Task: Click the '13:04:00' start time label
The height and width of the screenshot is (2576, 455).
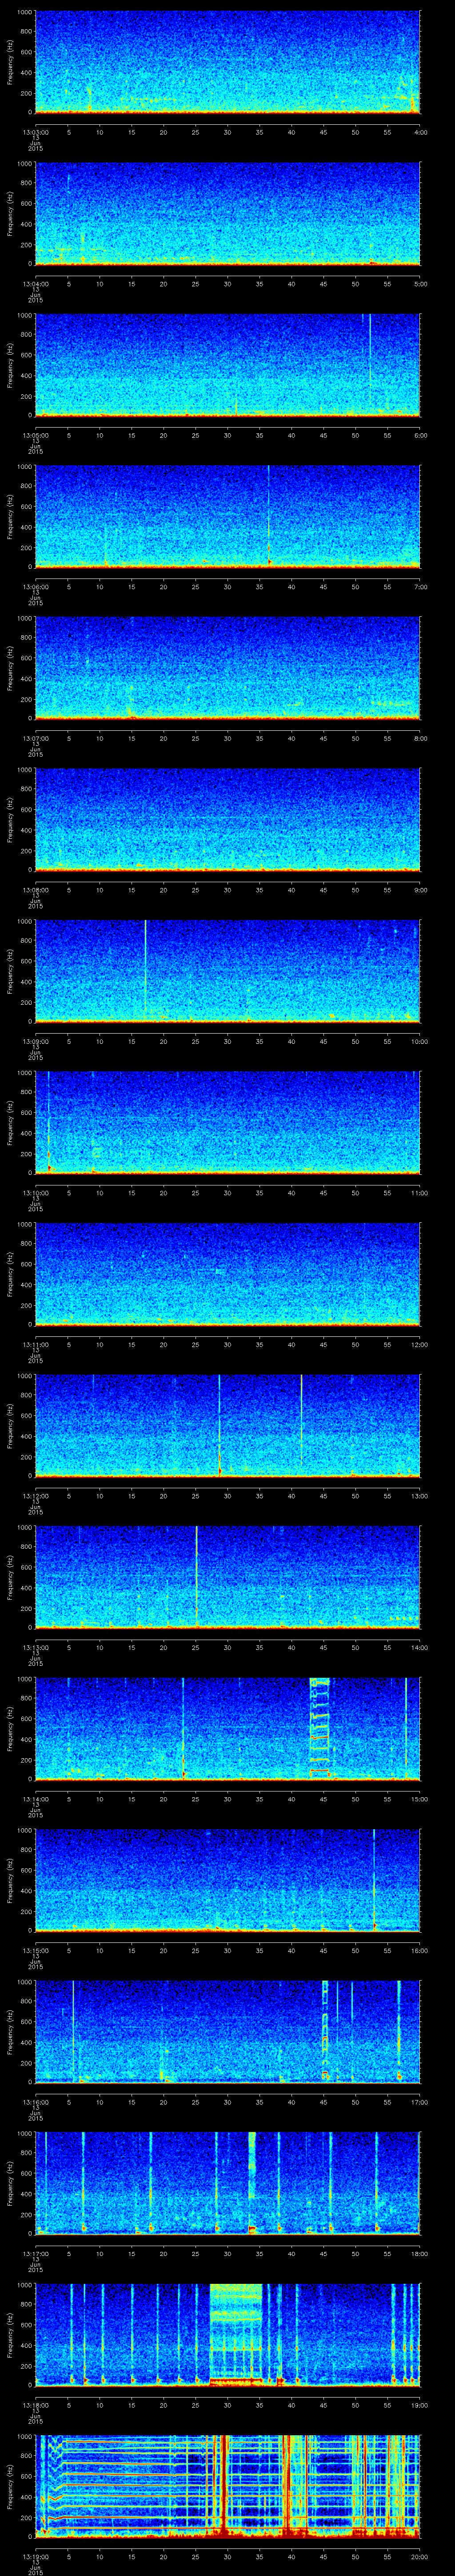Action: coord(35,284)
